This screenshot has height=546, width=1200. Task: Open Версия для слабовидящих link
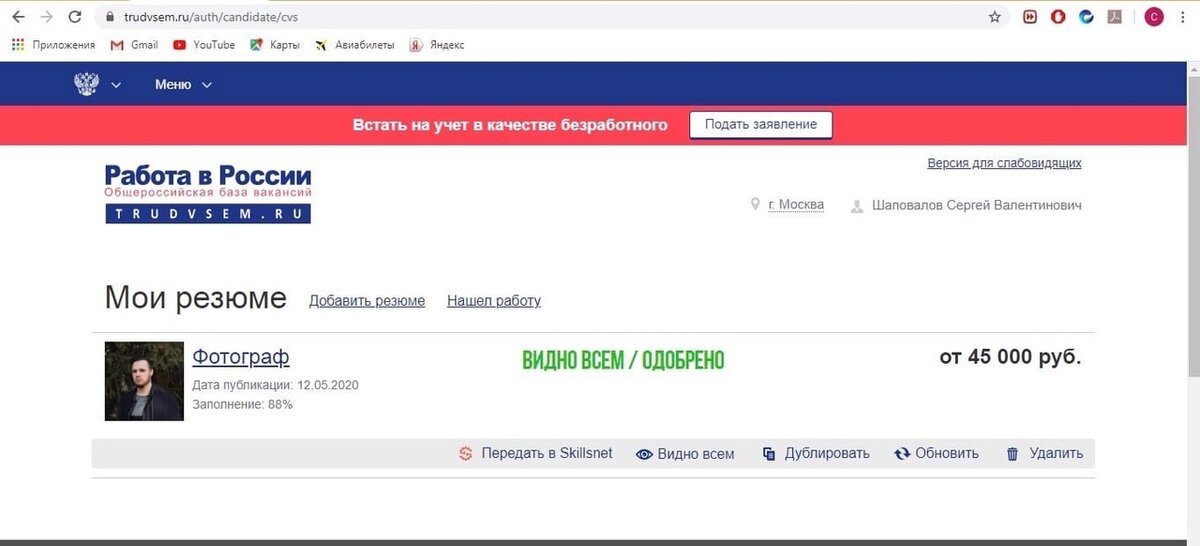[1004, 163]
